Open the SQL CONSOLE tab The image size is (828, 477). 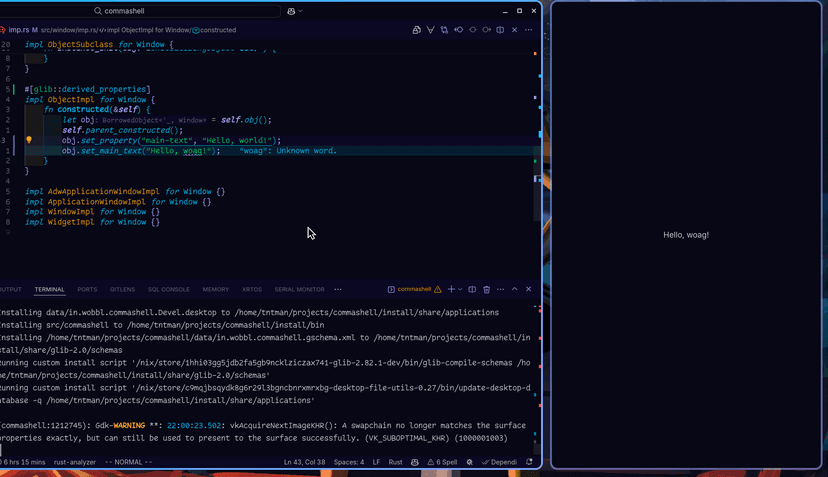click(168, 289)
